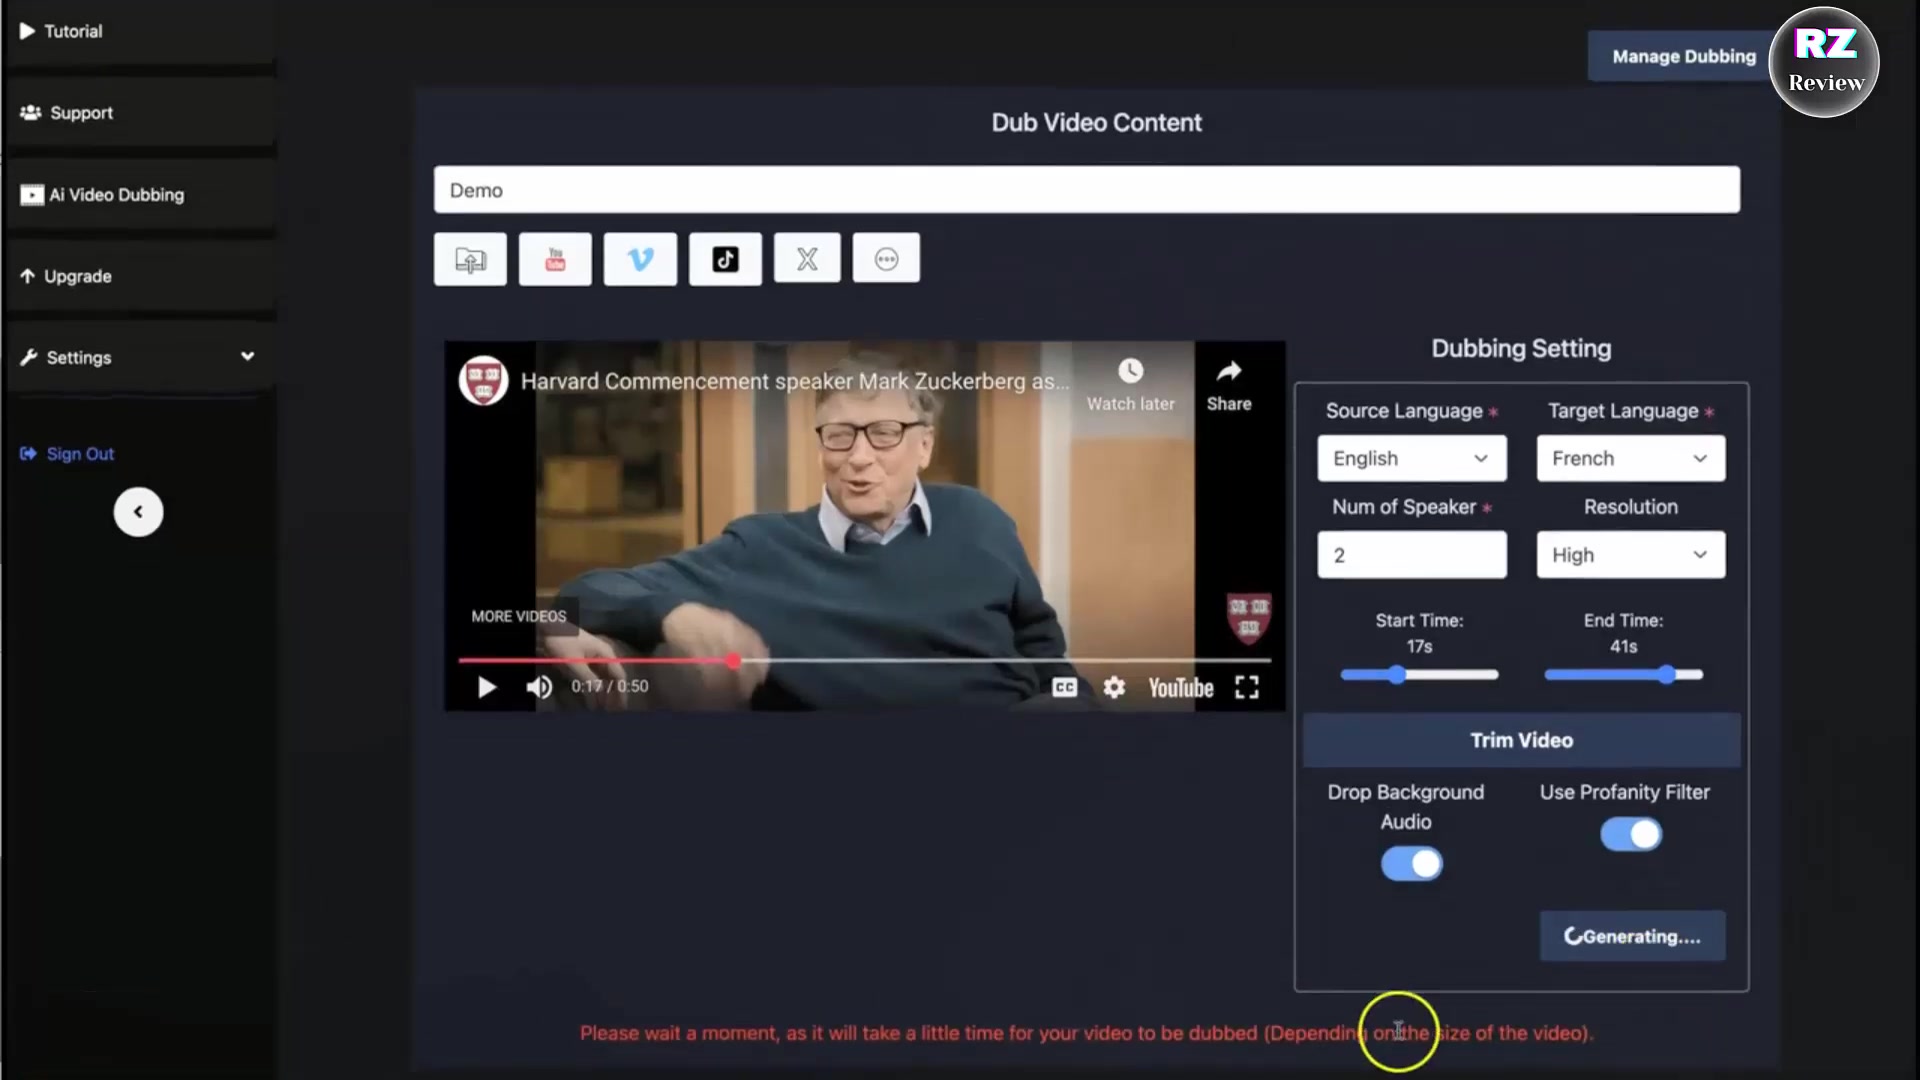The height and width of the screenshot is (1080, 1920).
Task: Click the more sources ellipsis icon
Action: (886, 260)
